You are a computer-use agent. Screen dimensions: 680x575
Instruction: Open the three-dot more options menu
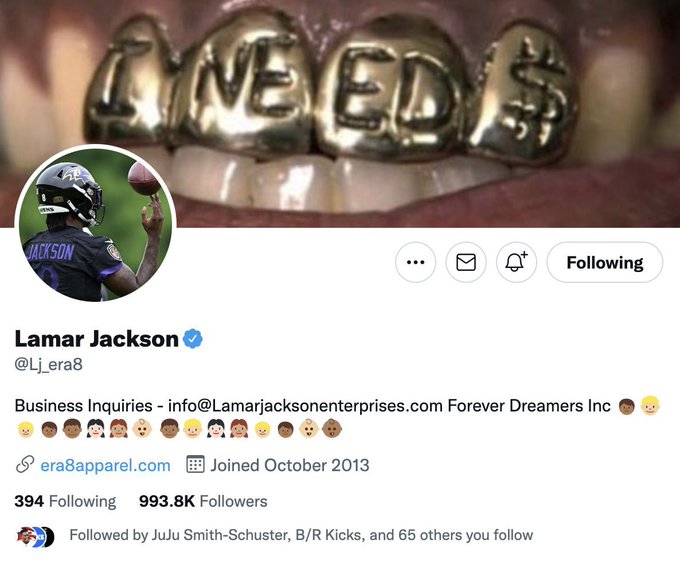(x=415, y=262)
